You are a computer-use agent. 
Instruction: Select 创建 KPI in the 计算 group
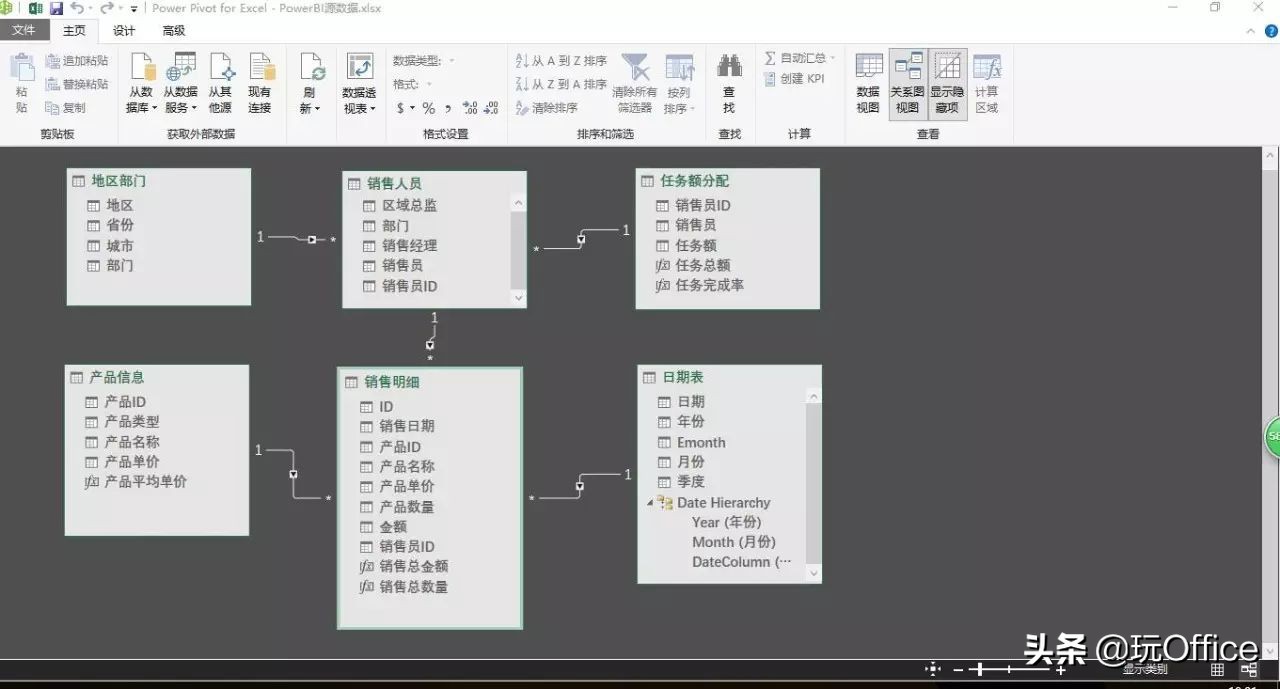791,79
